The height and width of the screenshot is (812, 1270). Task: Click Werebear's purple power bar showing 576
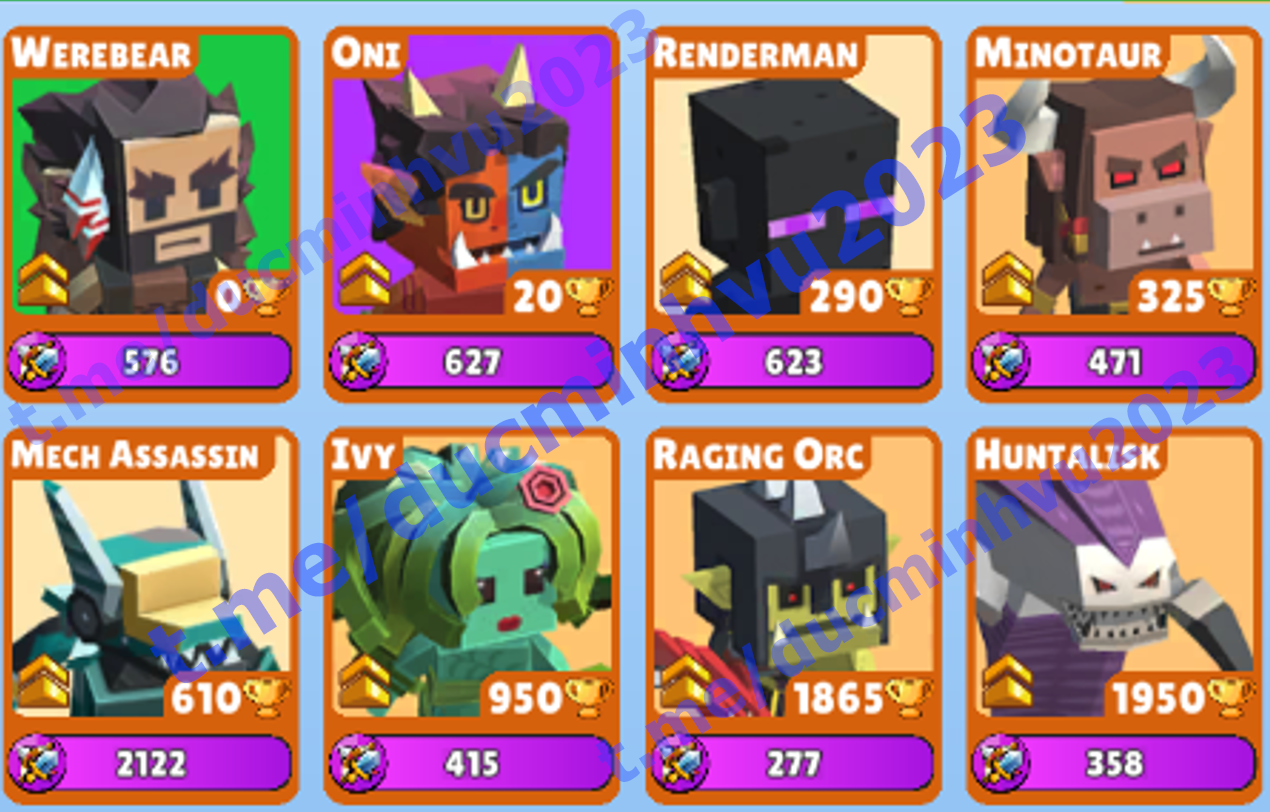pyautogui.click(x=151, y=361)
